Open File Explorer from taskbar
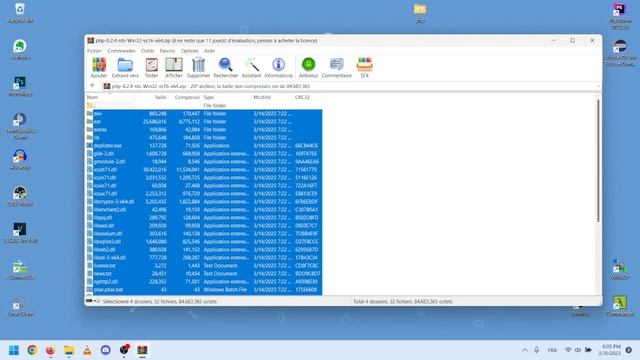Screen dimensions: 640x360 [x=69, y=350]
